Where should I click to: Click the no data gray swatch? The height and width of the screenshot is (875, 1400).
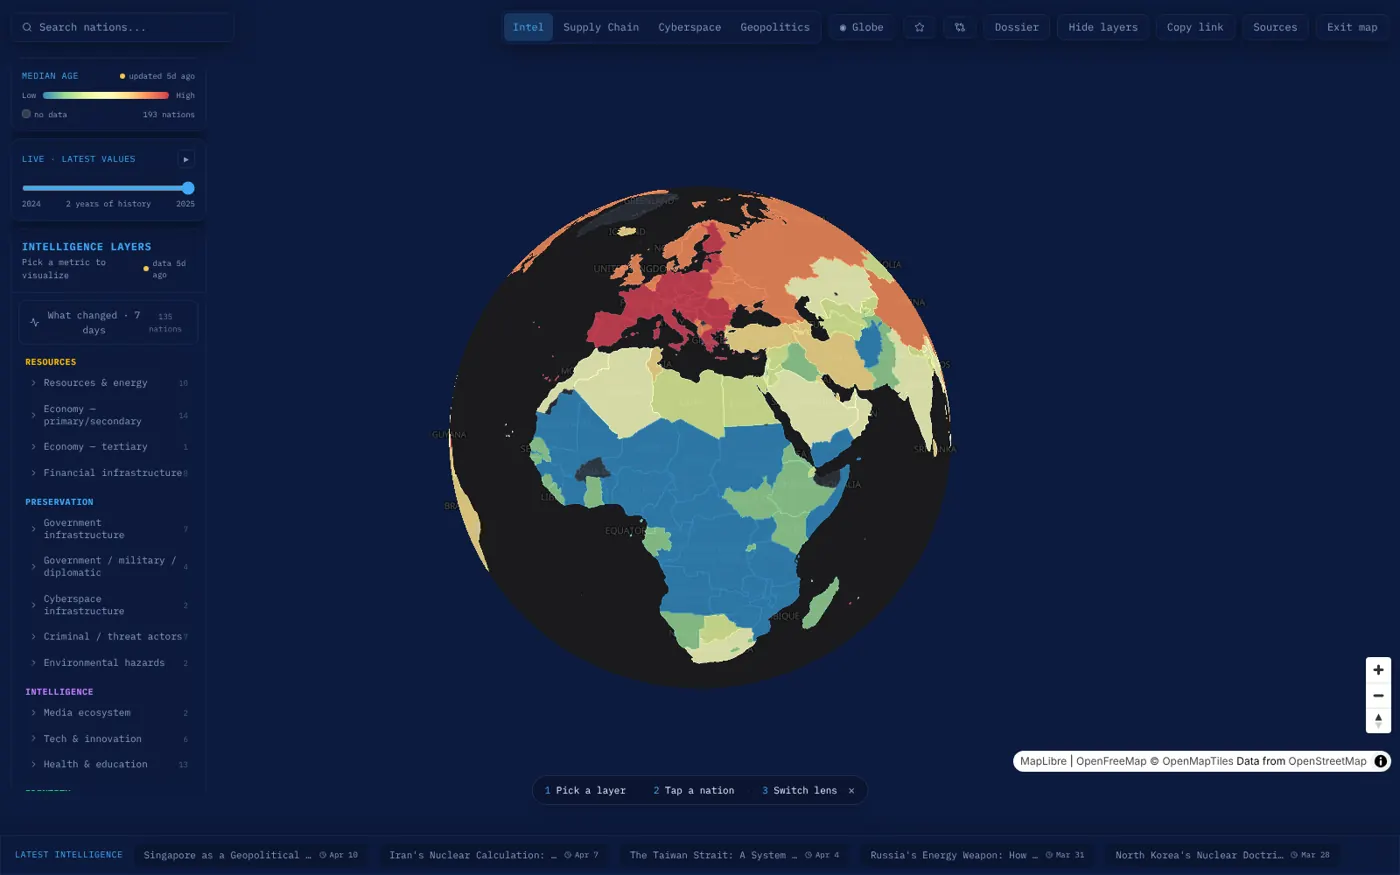click(26, 114)
